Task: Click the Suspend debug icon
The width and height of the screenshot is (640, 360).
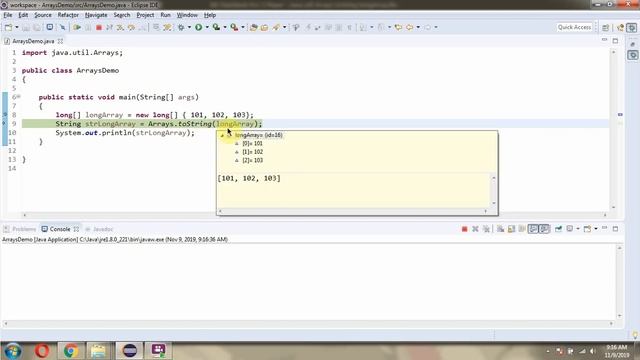Action: point(88,27)
